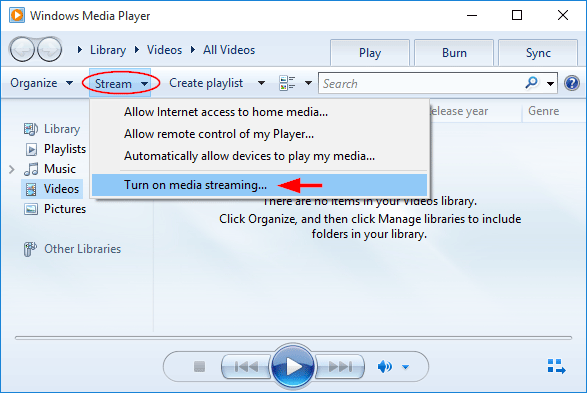
Task: Open the Create playlist dropdown arrow
Action: [261, 83]
